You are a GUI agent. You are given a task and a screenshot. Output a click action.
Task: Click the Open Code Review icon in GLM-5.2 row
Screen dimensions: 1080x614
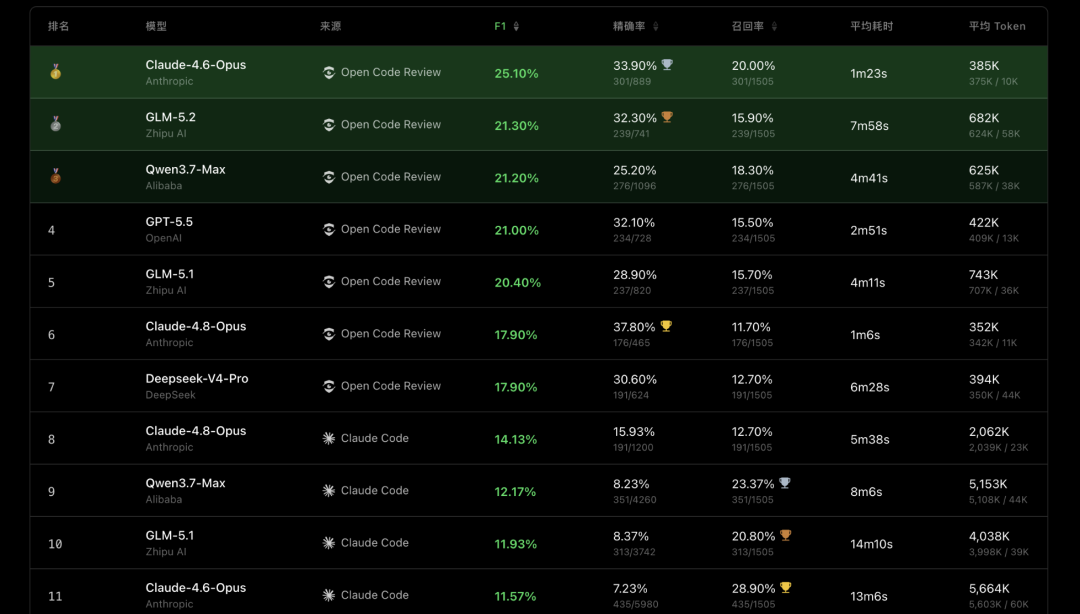tap(329, 125)
